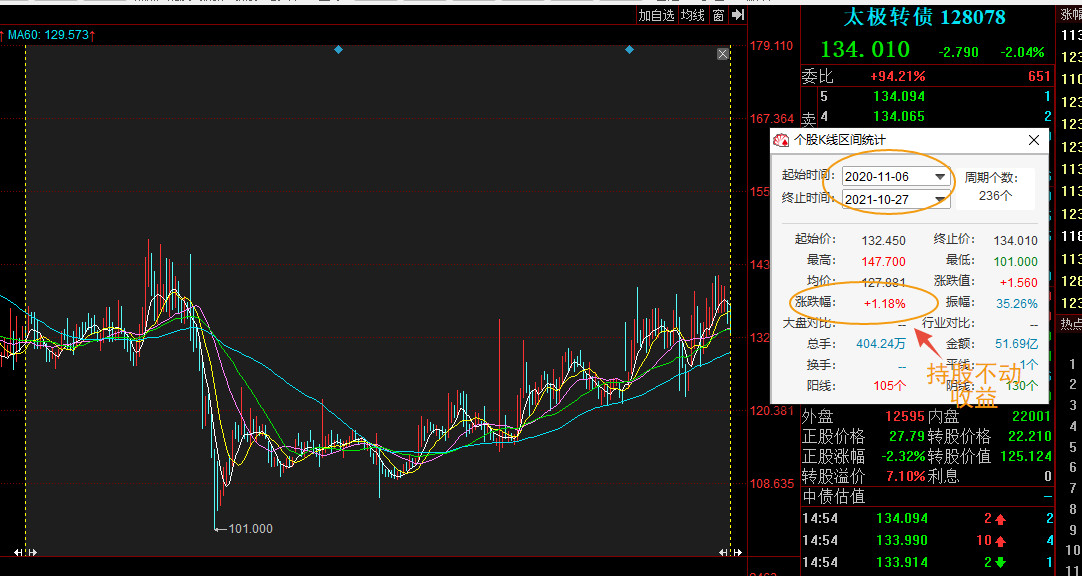Click the sell level 5 price 134.094
Screen dimensions: 1082x576
point(899,96)
